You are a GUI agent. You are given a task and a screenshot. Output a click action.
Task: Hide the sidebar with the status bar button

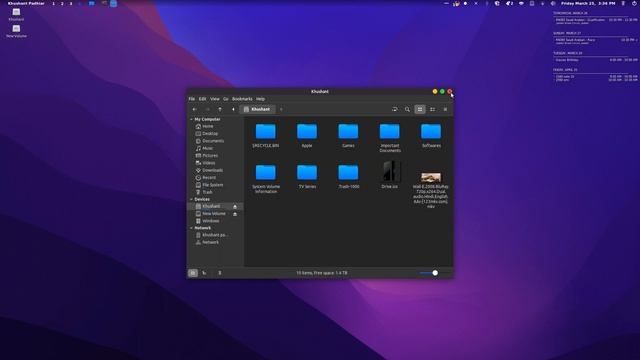pyautogui.click(x=220, y=273)
